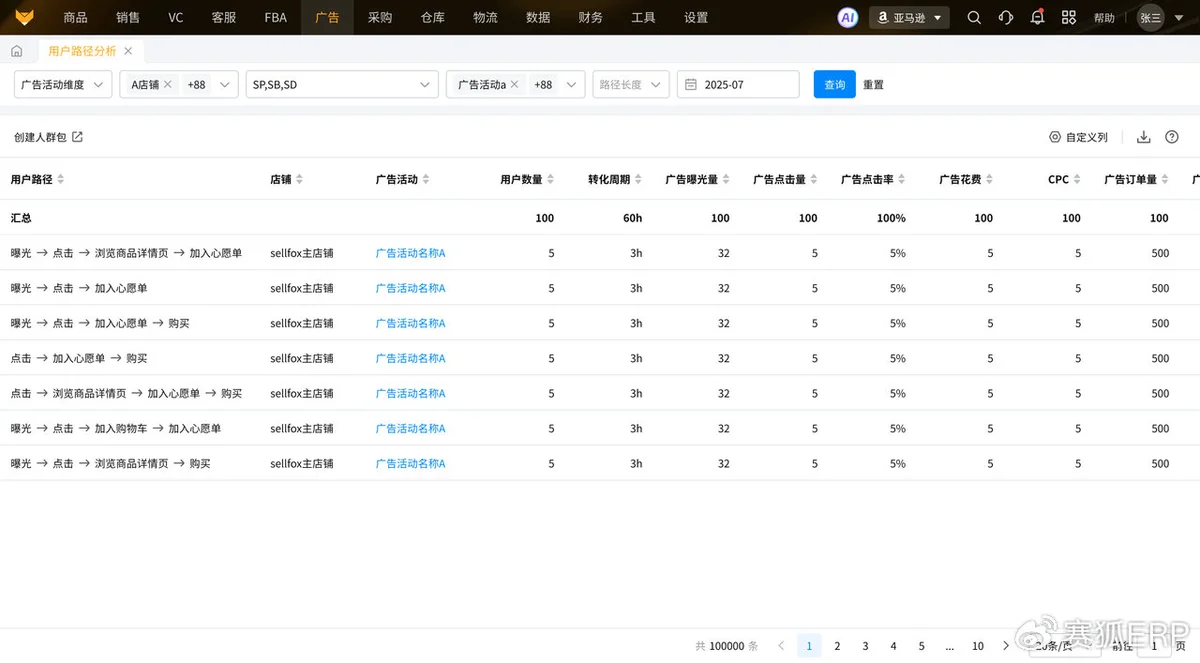Open the 广告 menu in top navigation

coord(327,17)
